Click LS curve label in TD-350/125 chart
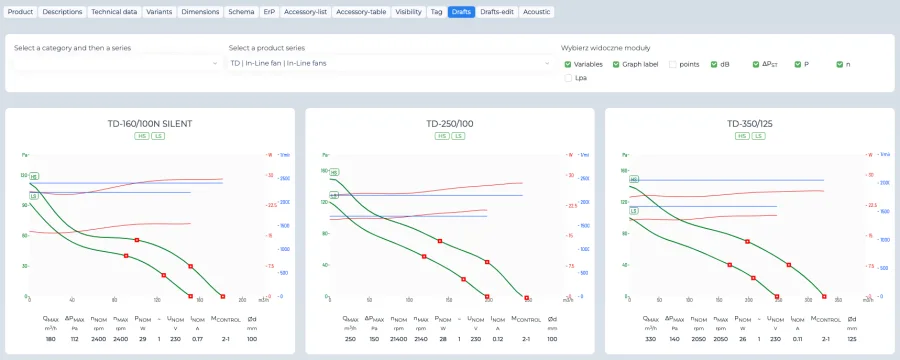This screenshot has width=900, height=360. [x=634, y=211]
